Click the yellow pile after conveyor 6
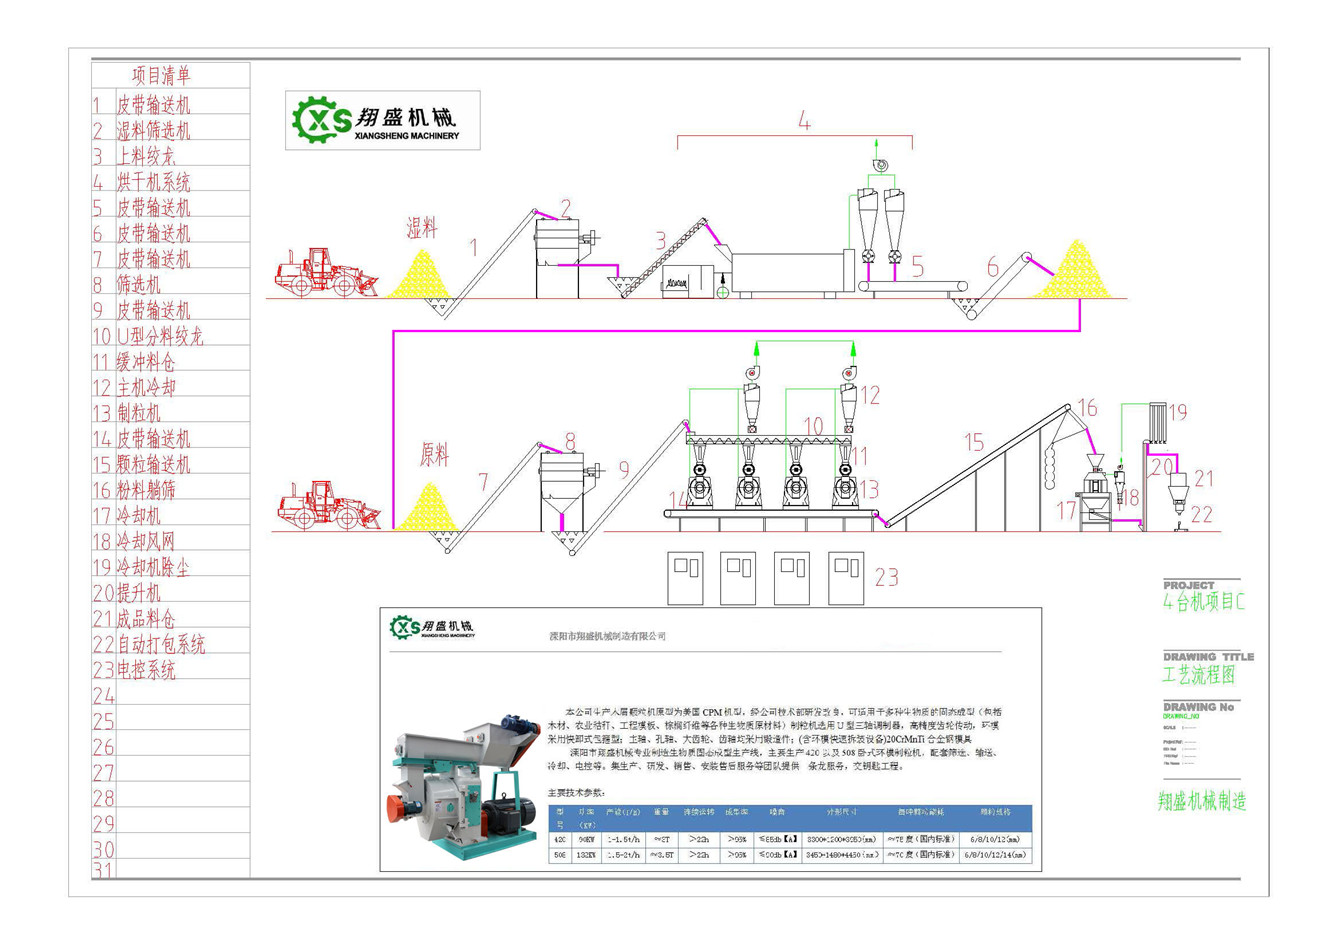Screen dimensions: 1339x946 point(1074,271)
